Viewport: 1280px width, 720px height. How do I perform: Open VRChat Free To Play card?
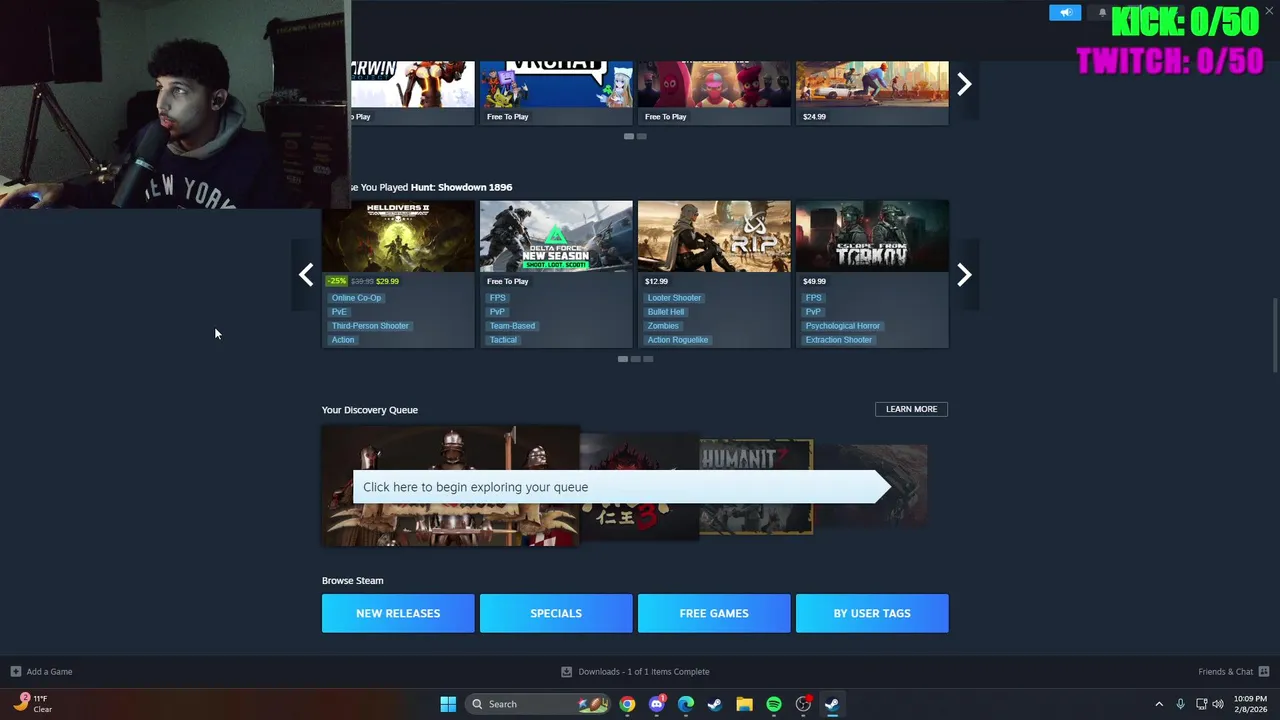[556, 92]
